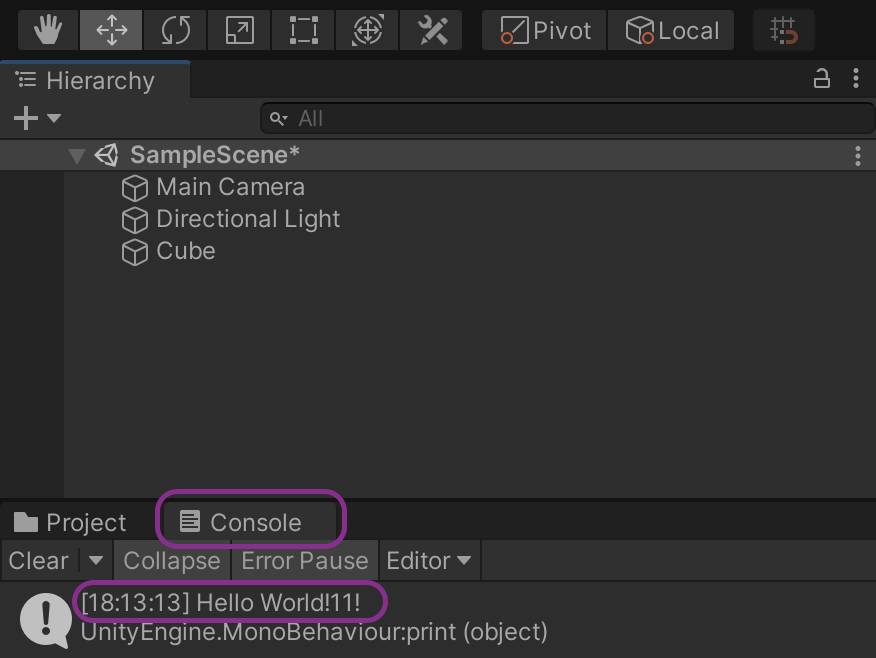This screenshot has height=658, width=876.
Task: Select the Move tool
Action: 111,30
